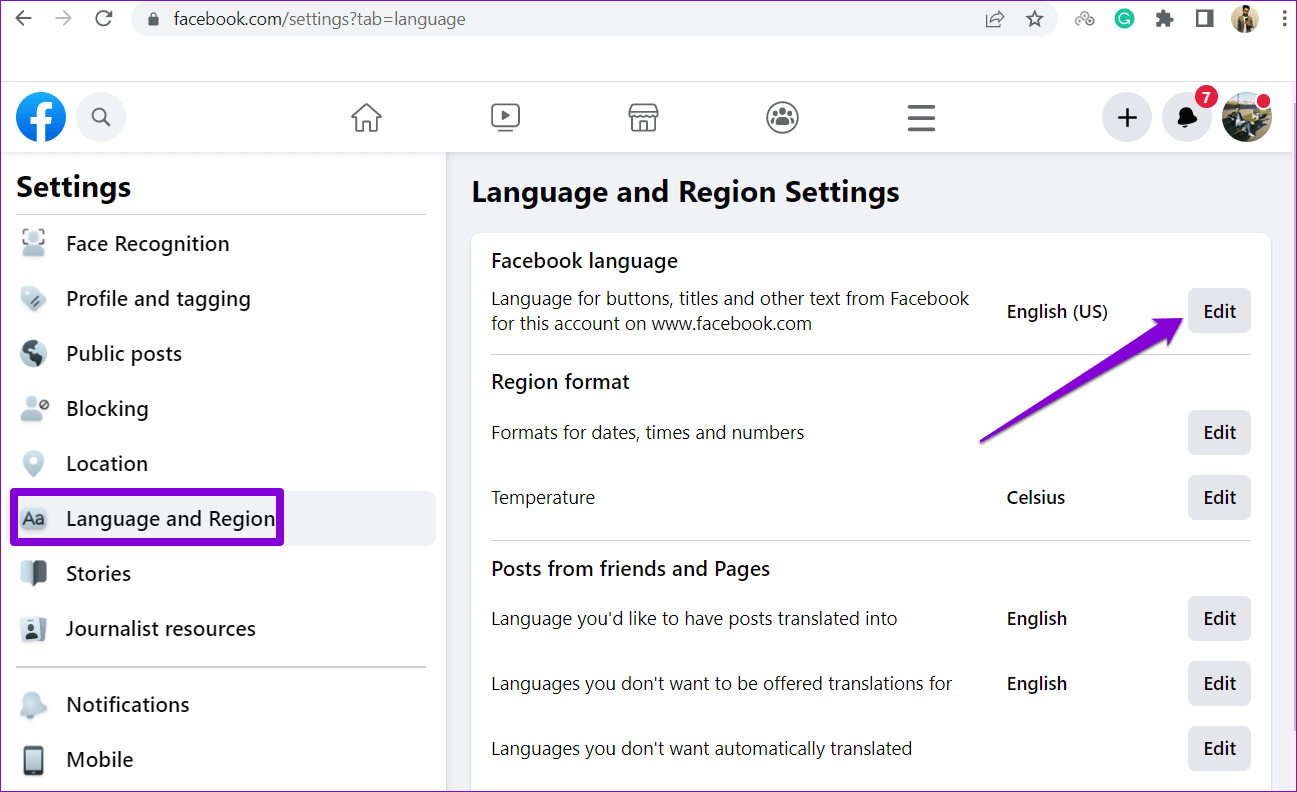1297x792 pixels.
Task: Edit the Temperature setting
Action: pyautogui.click(x=1219, y=497)
